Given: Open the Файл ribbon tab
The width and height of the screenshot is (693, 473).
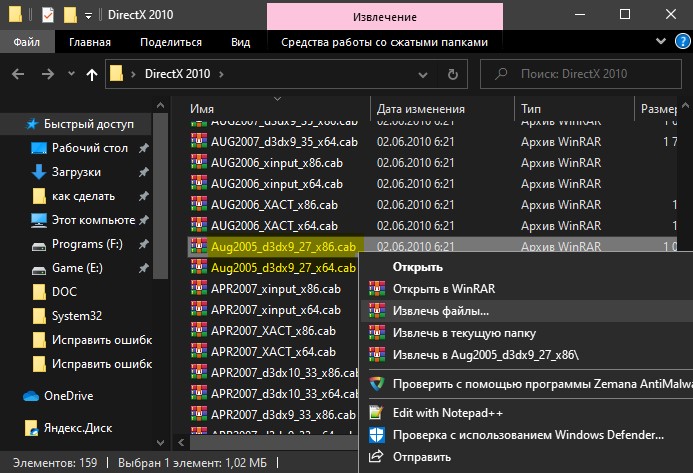Looking at the screenshot, I should 27,42.
